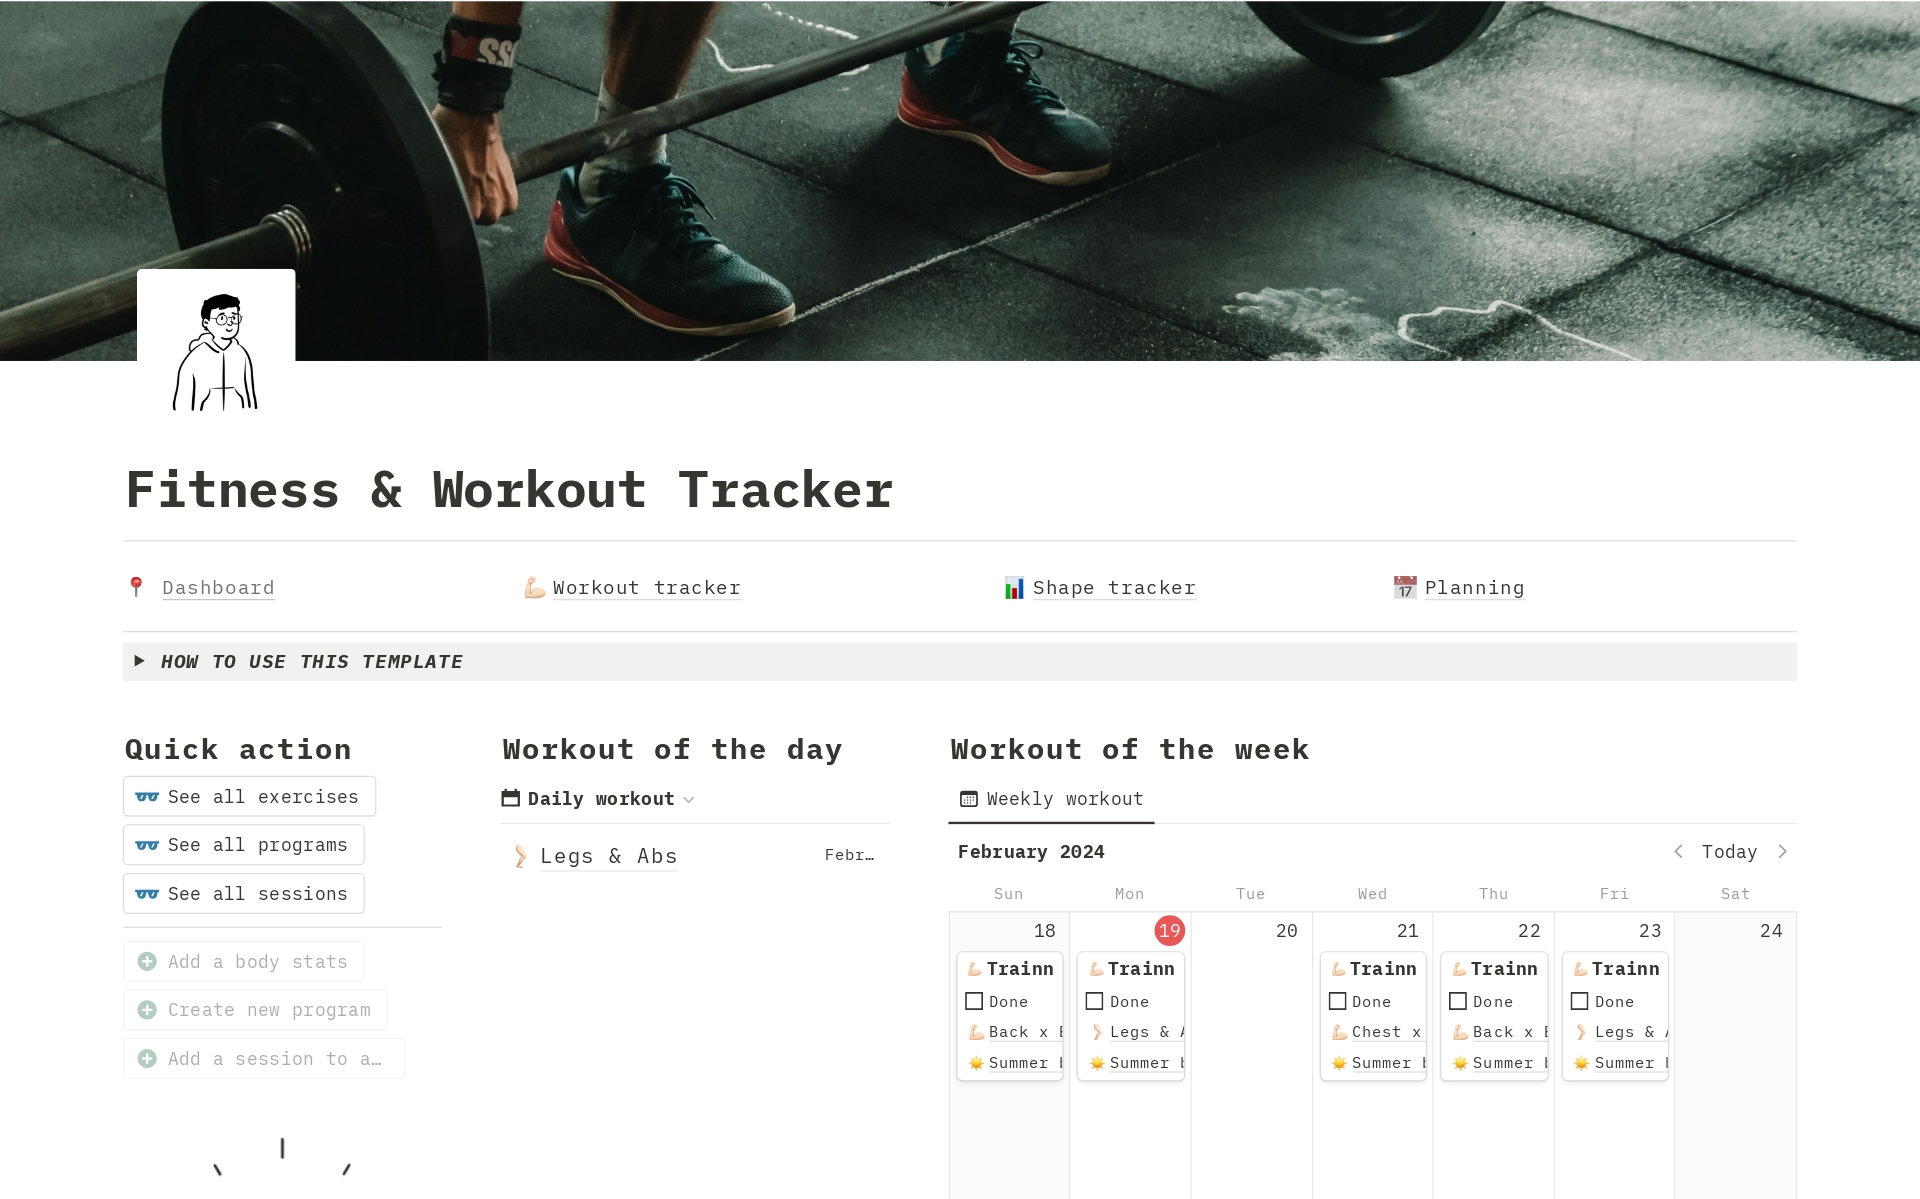
Task: Toggle the Done checkbox on Wednesday's training
Action: tap(1337, 1001)
